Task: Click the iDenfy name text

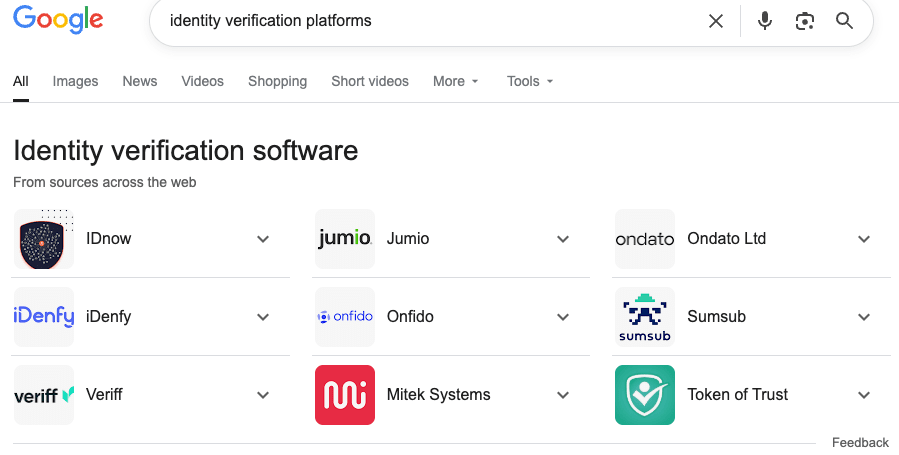Action: click(108, 316)
